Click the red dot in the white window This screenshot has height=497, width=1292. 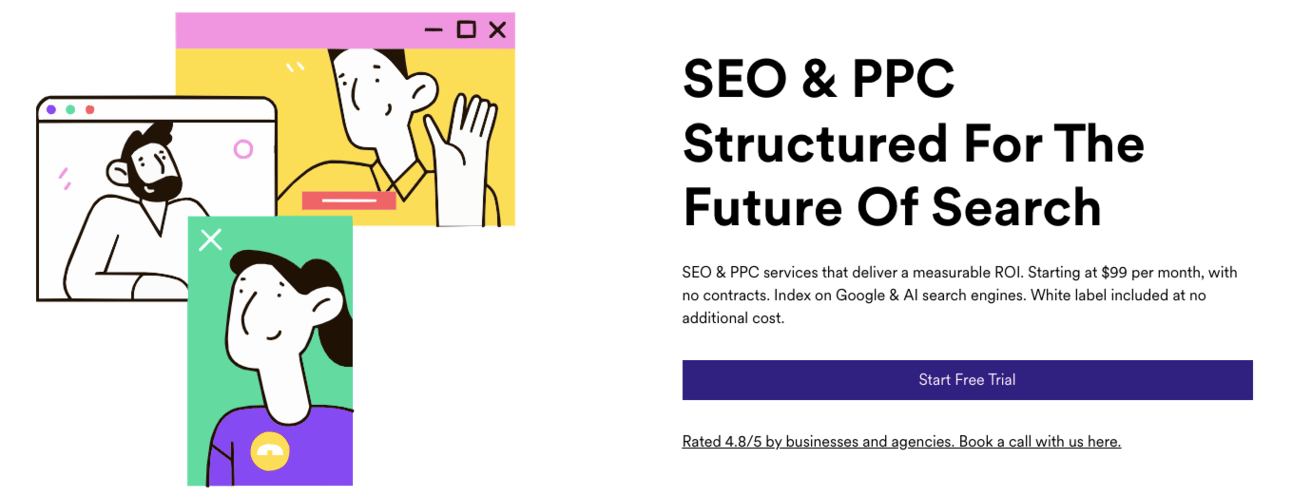click(89, 109)
